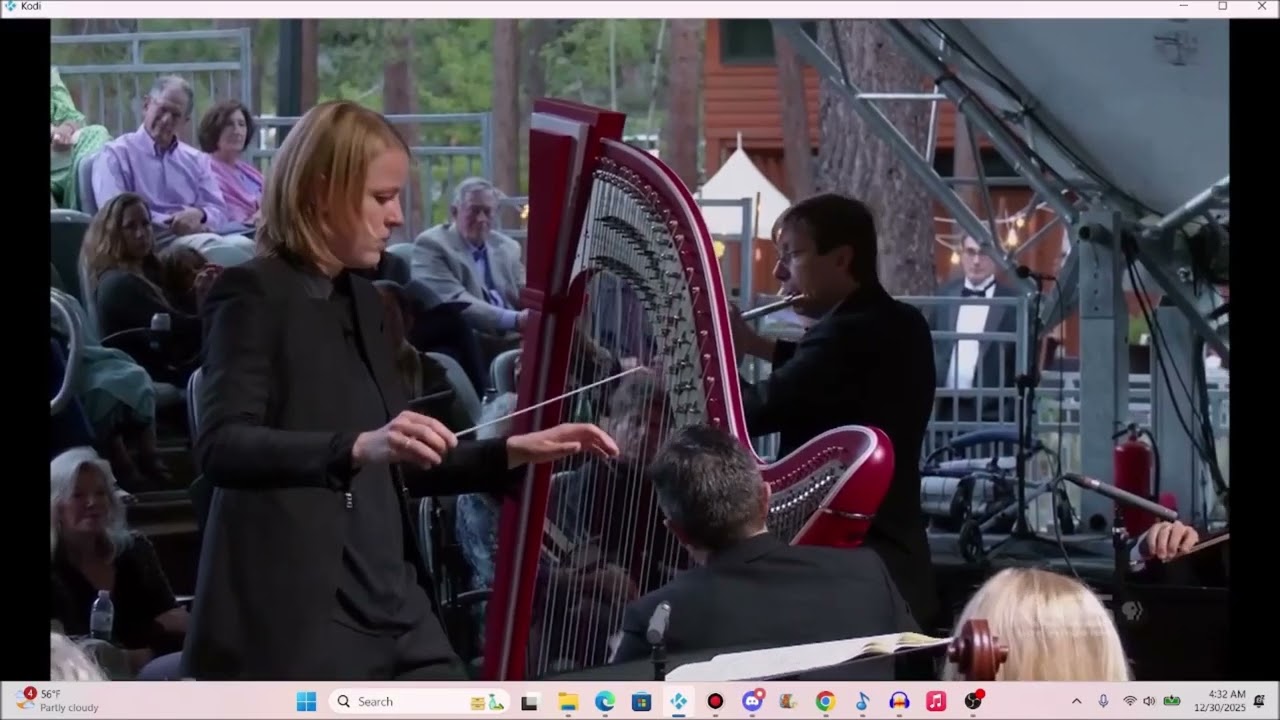Open Wi-Fi network settings in the tray
1280x720 pixels.
pyautogui.click(x=1130, y=701)
